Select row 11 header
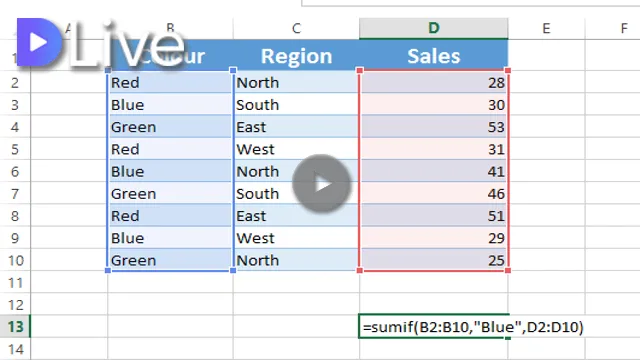 tap(15, 282)
